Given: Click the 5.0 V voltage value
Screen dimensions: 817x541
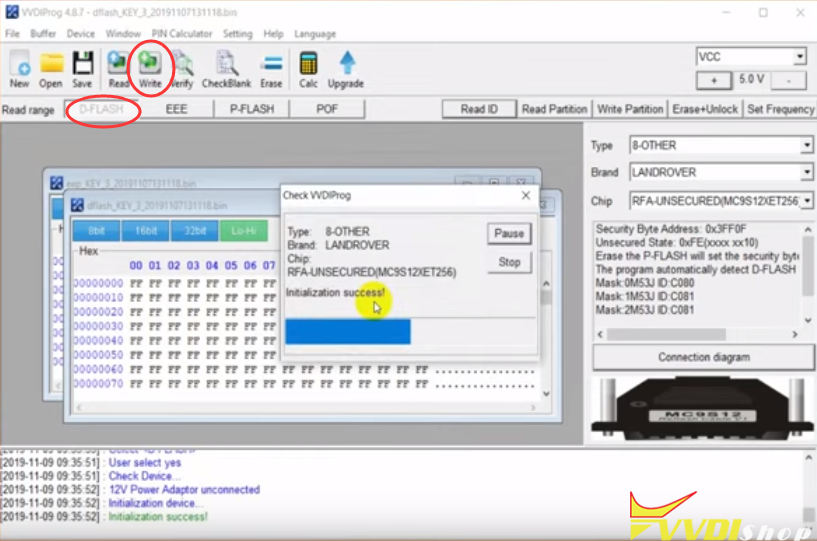Looking at the screenshot, I should (751, 79).
